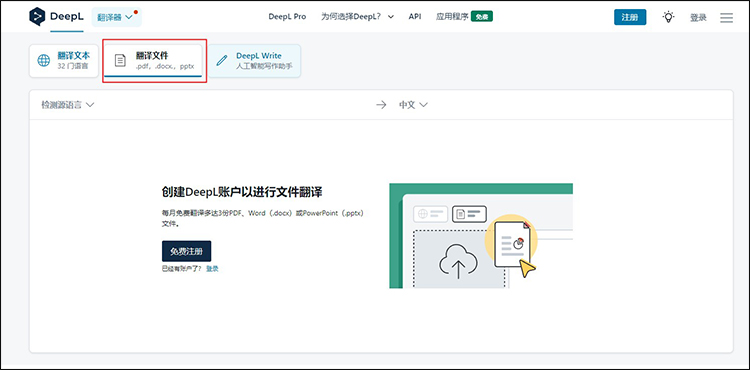Click the pencil icon in the DeepL Write tab
The height and width of the screenshot is (370, 750).
point(221,61)
